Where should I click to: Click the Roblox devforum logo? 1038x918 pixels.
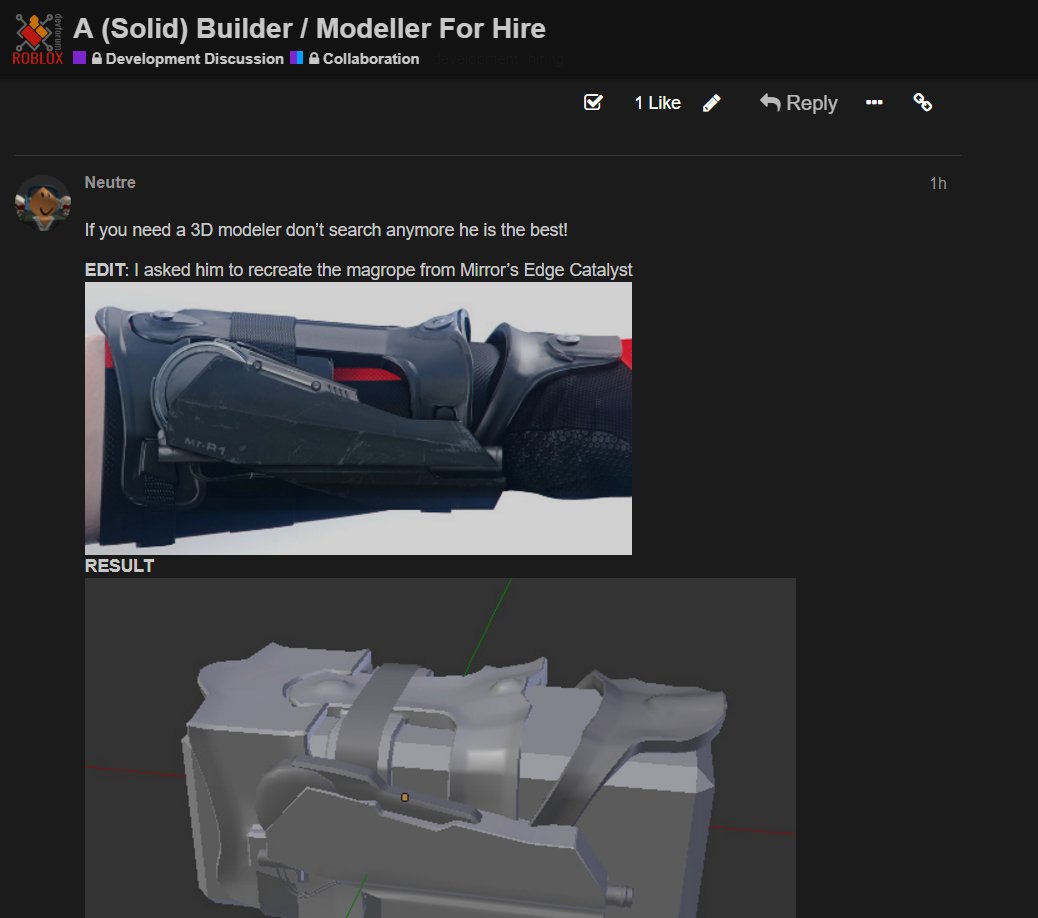pos(38,39)
